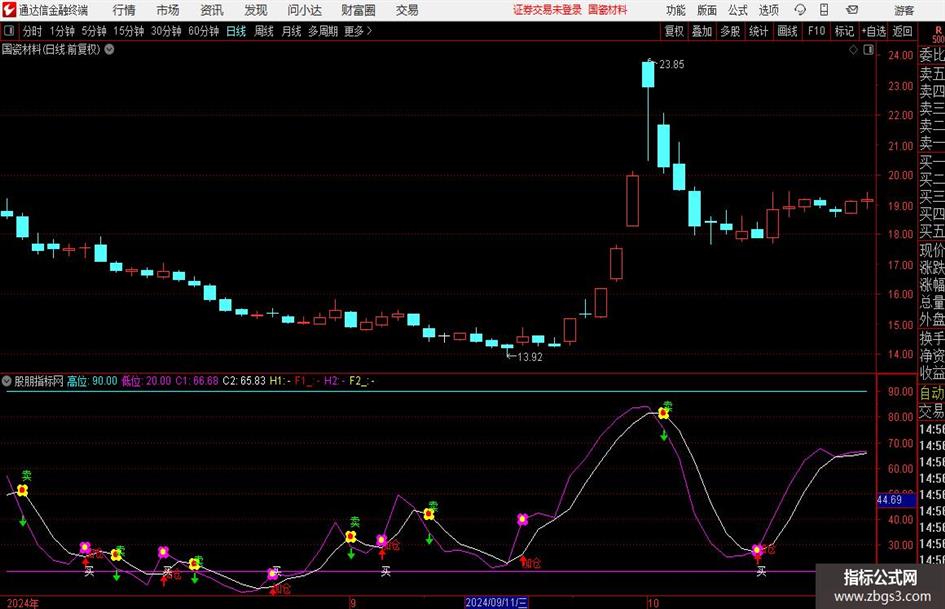Click 证券交易未登录 login status link
The width and height of the screenshot is (945, 609).
(x=547, y=10)
